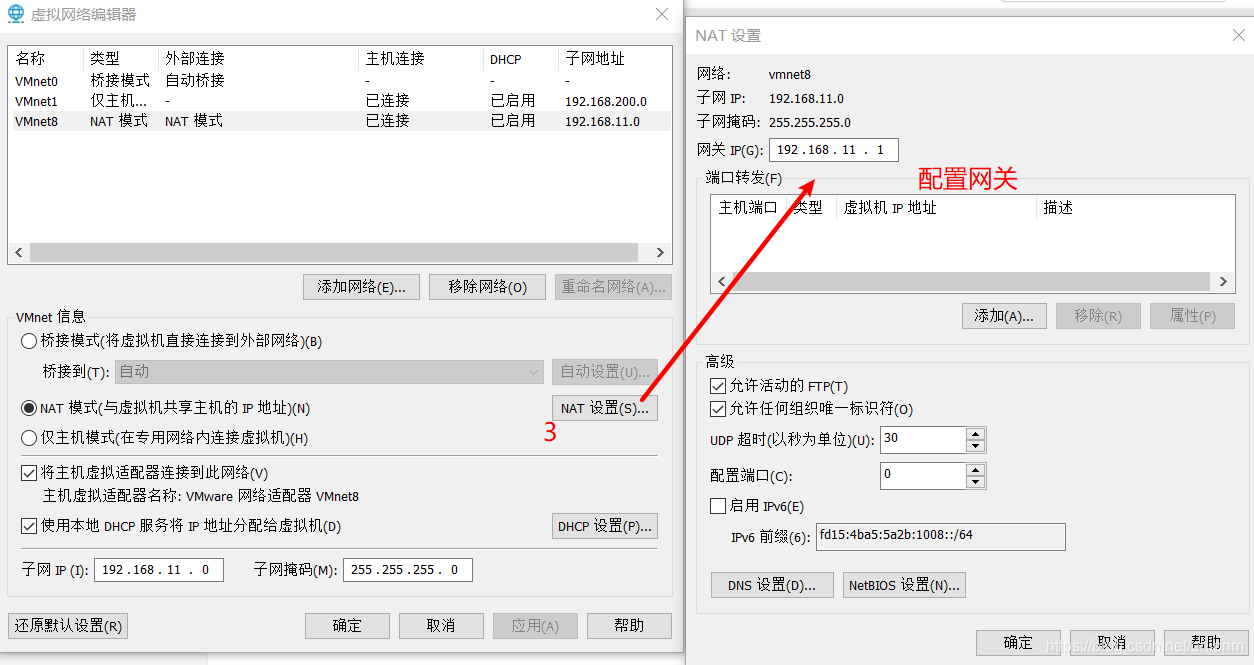Increase UDP 超时 value with up arrow
Viewport: 1254px width, 665px height.
pyautogui.click(x=976, y=434)
